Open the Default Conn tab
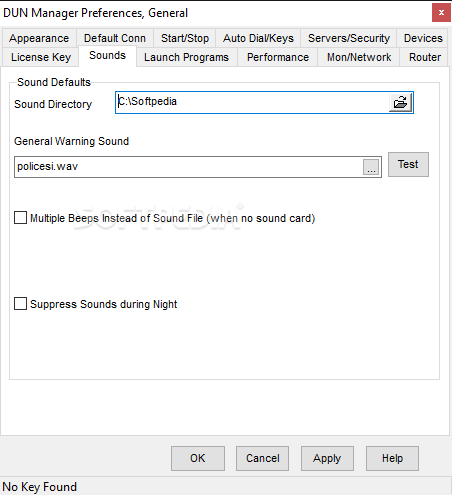Image resolution: width=452 pixels, height=495 pixels. click(115, 38)
